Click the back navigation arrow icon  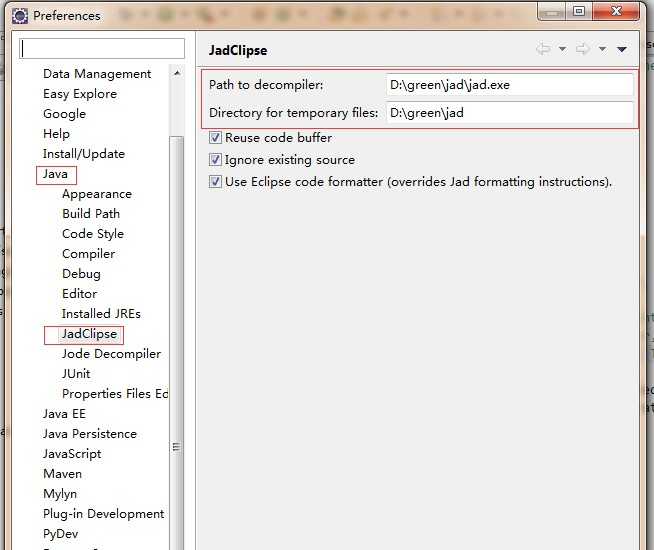coord(543,49)
